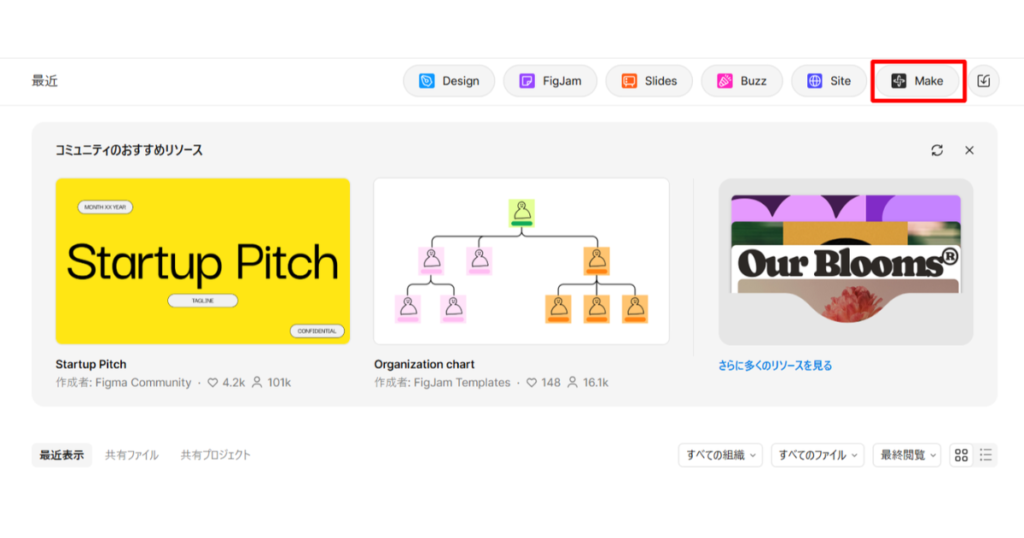Click さらに多くのリソースを見る link
1024x538 pixels.
(775, 366)
